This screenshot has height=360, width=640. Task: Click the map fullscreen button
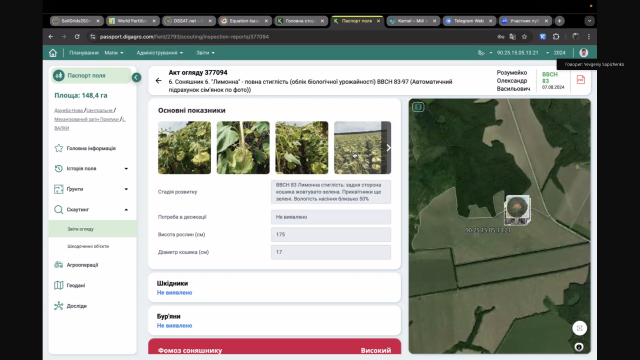pos(579,328)
